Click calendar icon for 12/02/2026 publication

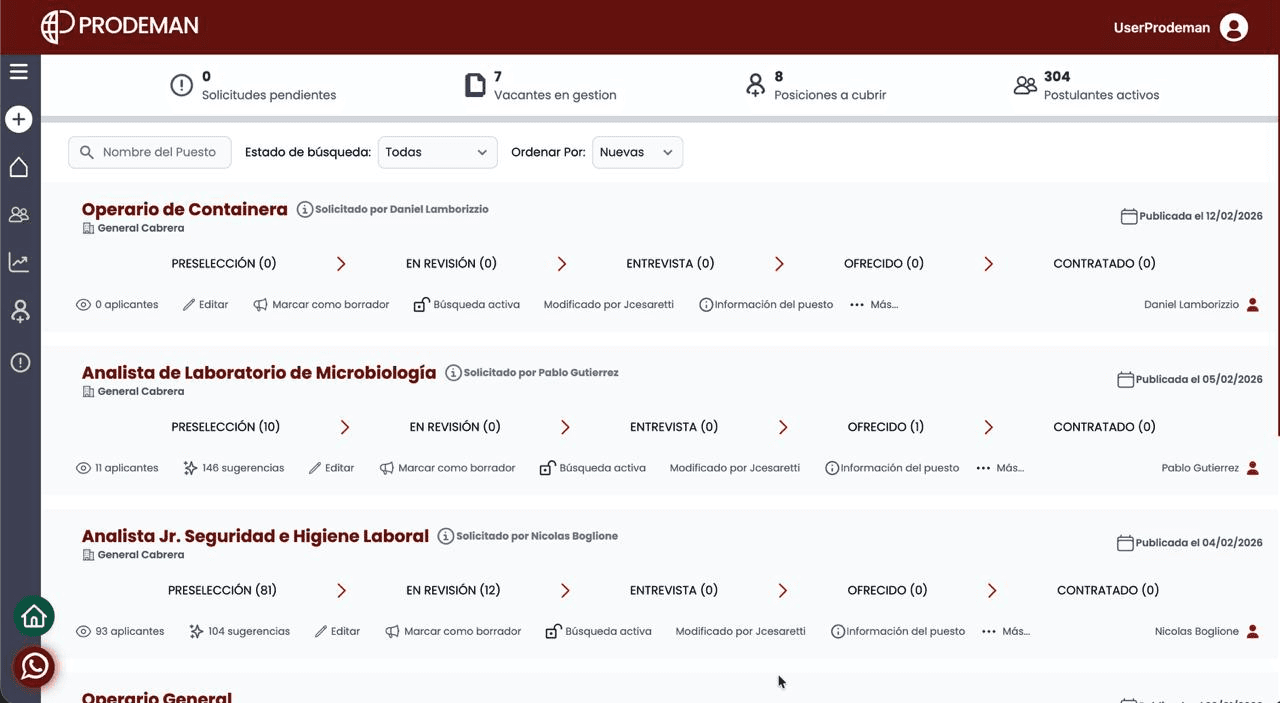point(1129,216)
